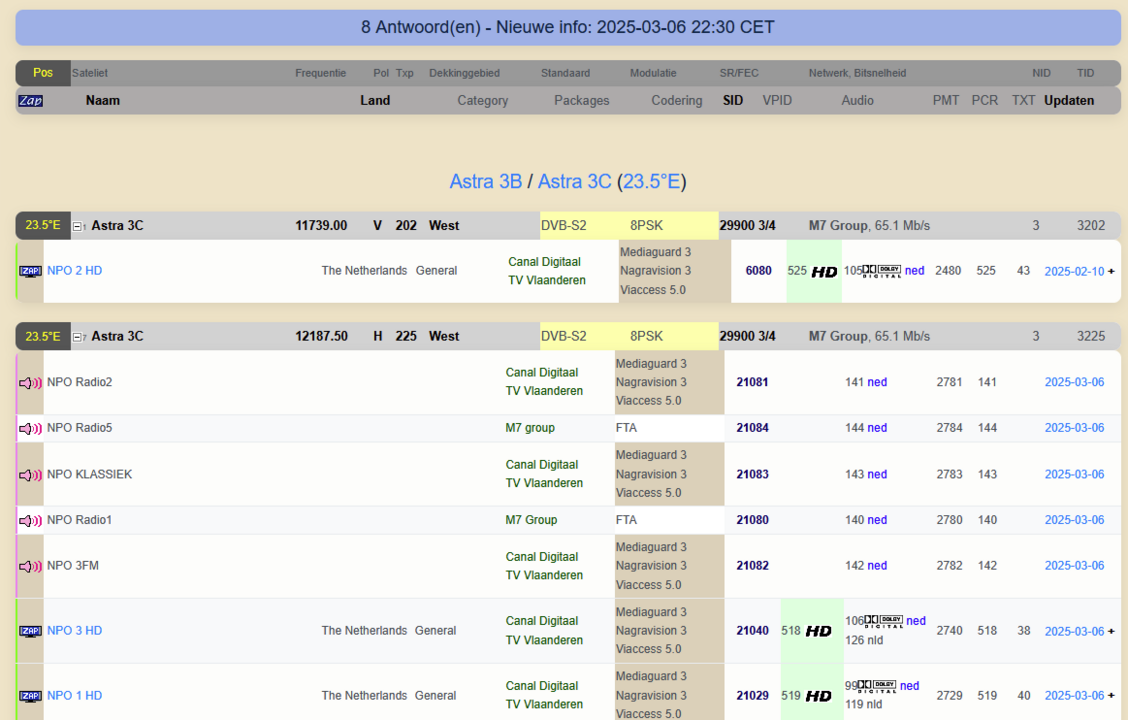Click the Zap icon beside NPO 1 HD
The height and width of the screenshot is (720, 1128).
point(30,696)
